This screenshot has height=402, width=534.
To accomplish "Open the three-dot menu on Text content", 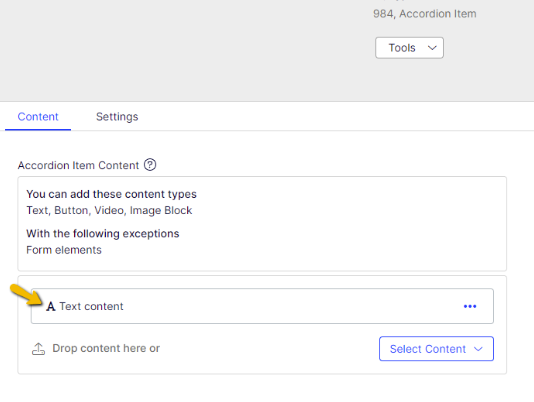I will pyautogui.click(x=470, y=306).
